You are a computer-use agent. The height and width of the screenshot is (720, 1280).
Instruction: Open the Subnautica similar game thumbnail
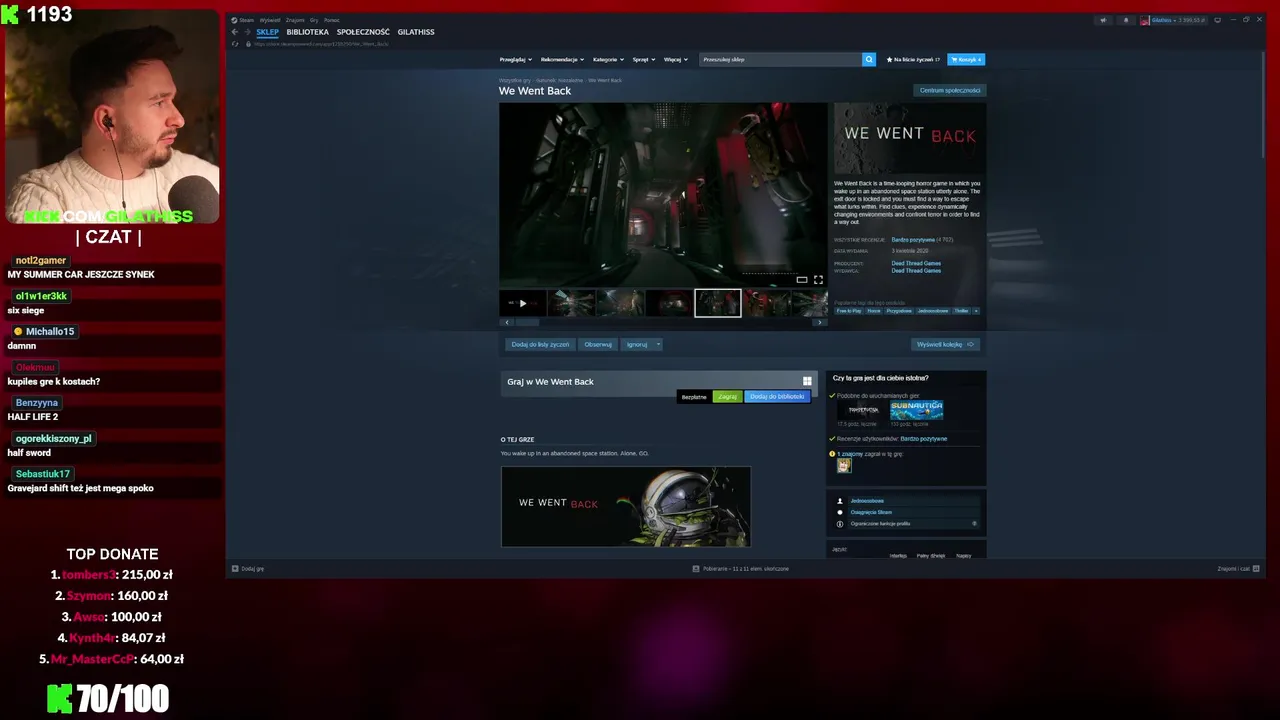coord(916,410)
